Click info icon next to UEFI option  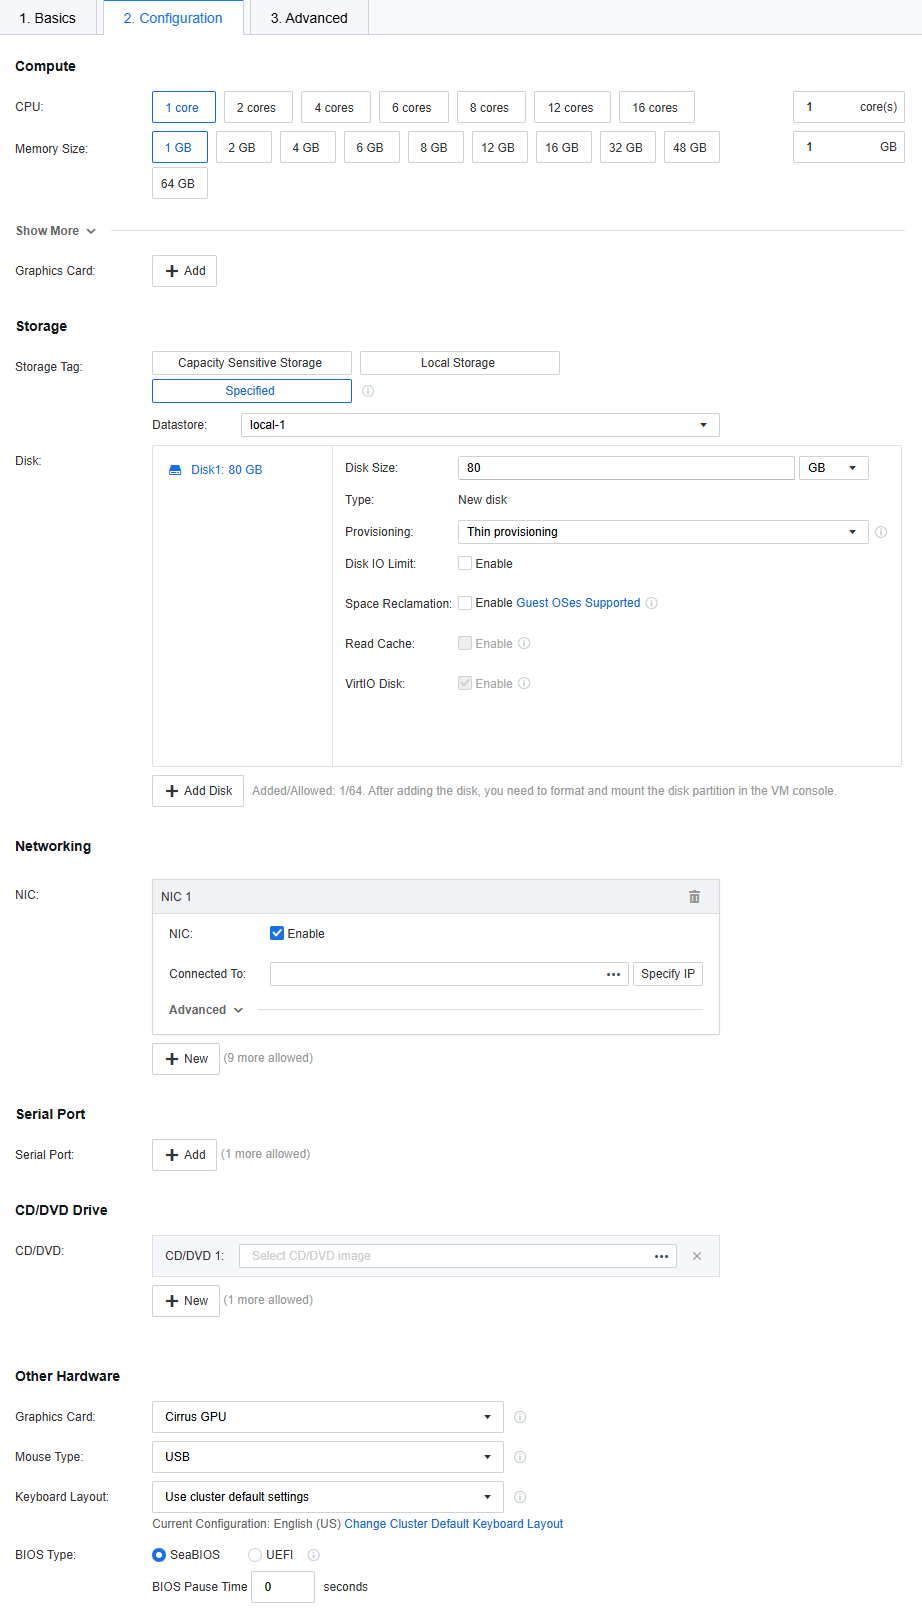pyautogui.click(x=314, y=1555)
